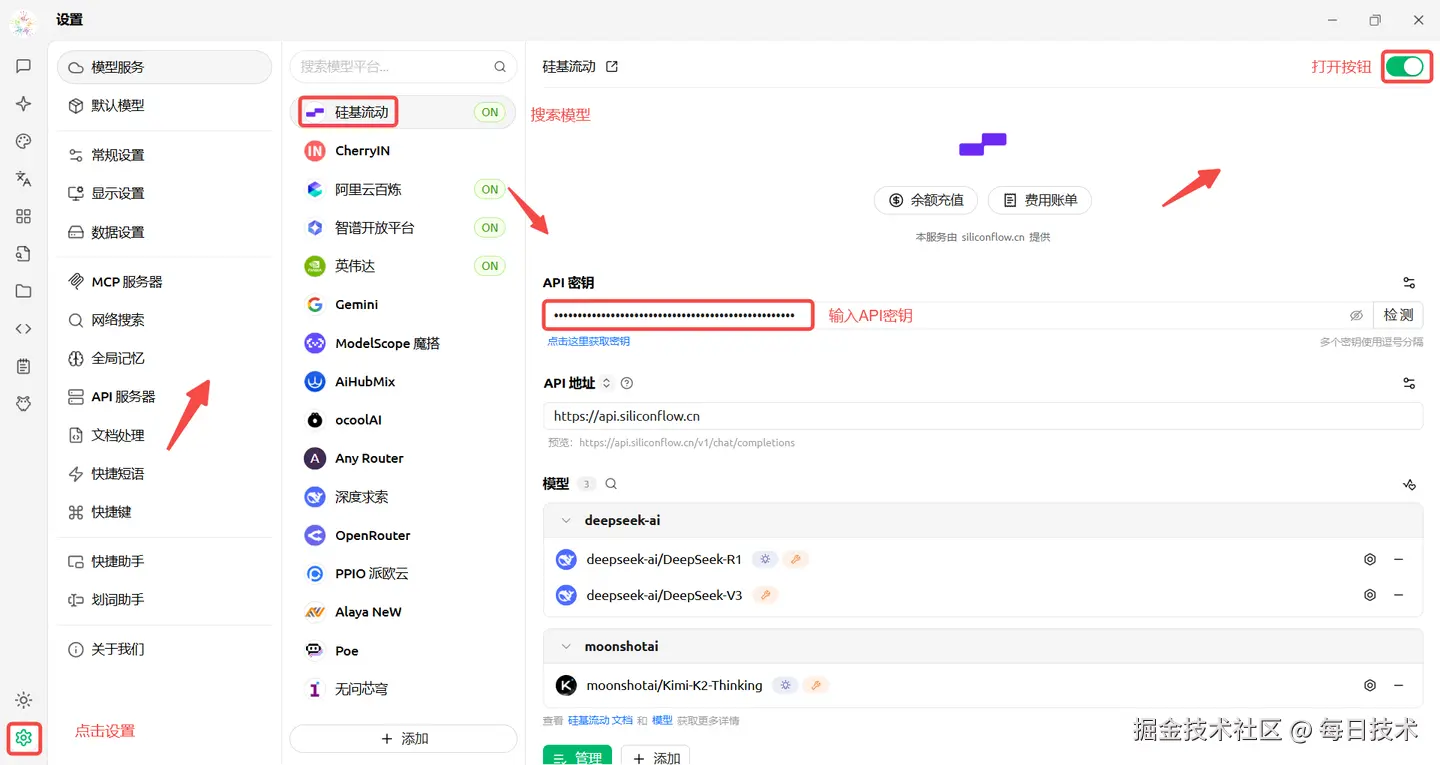1440x765 pixels.
Task: Click the 余额充值 button
Action: (926, 200)
